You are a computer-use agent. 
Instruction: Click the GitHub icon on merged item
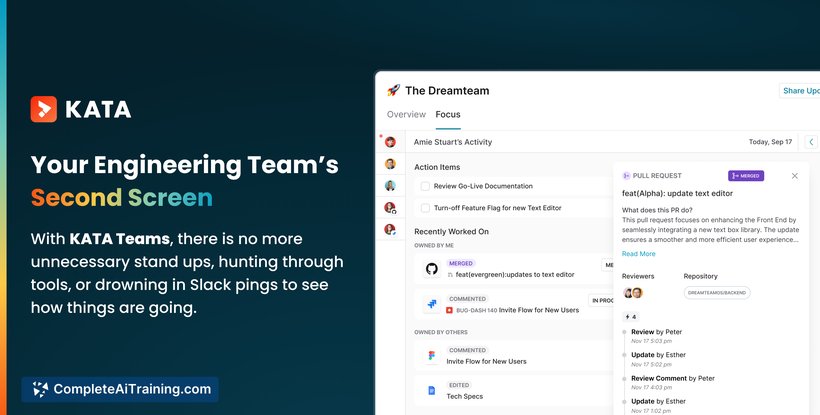[431, 269]
